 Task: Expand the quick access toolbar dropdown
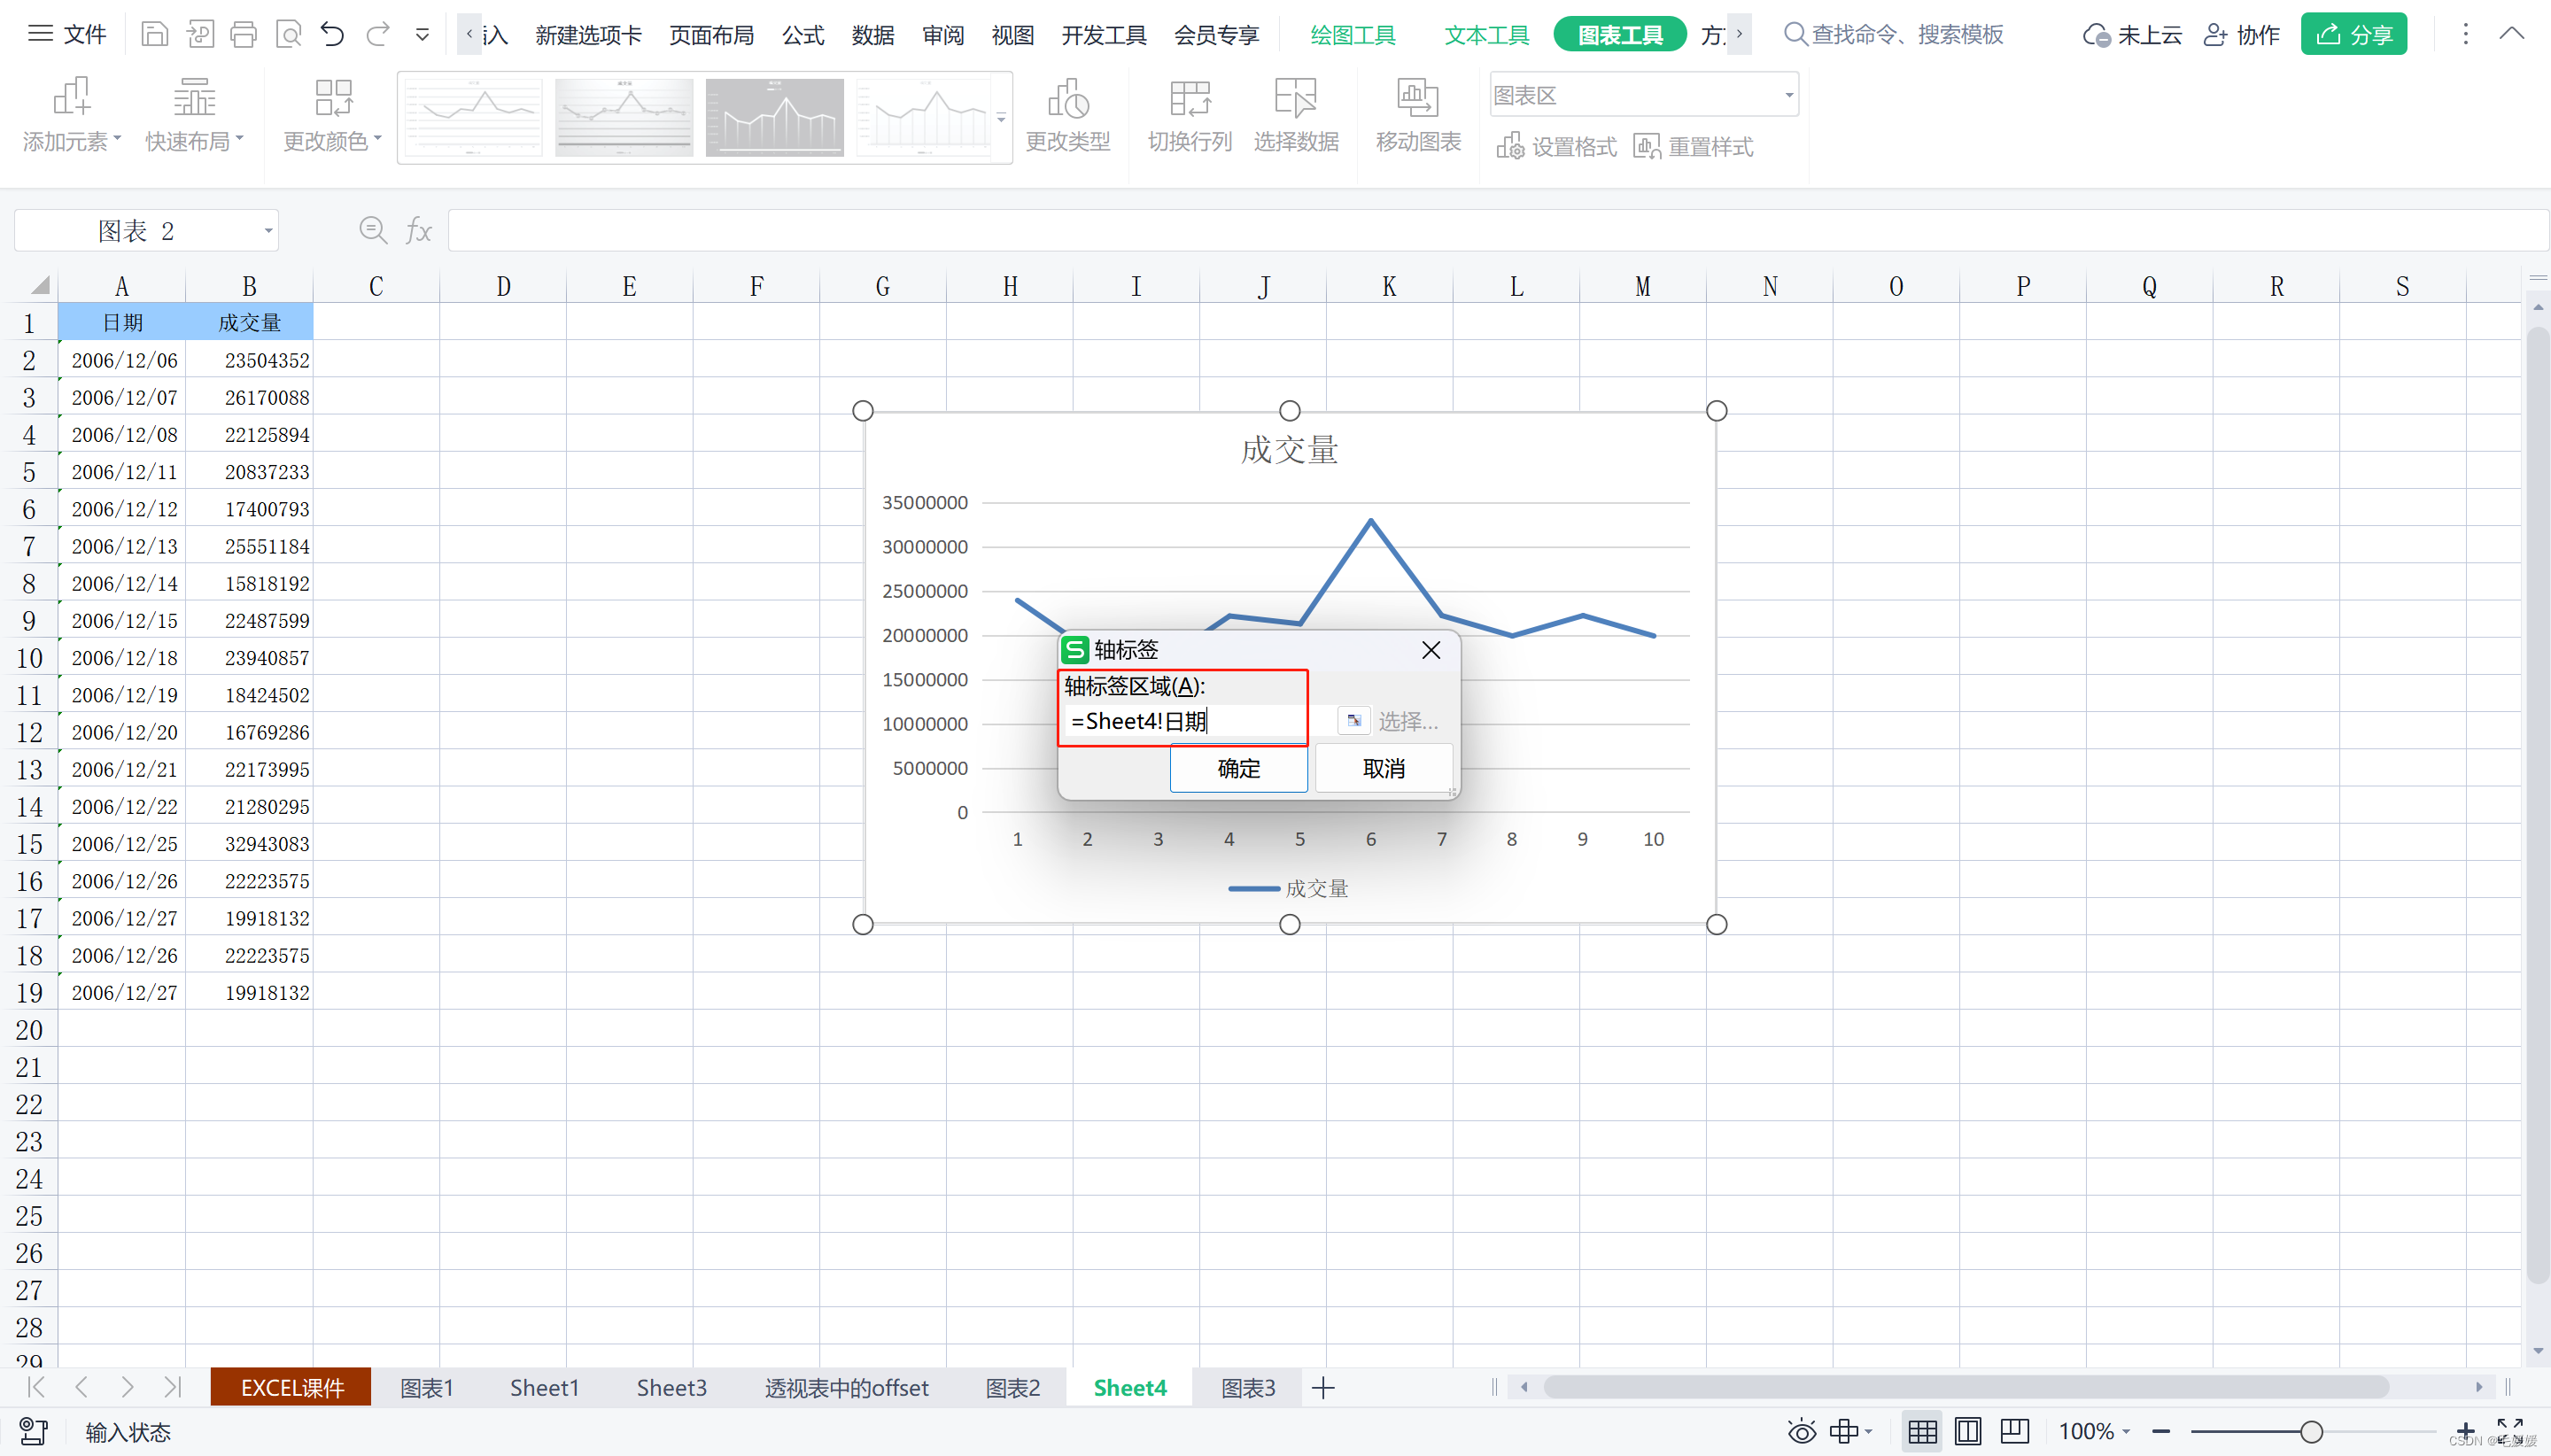[422, 35]
